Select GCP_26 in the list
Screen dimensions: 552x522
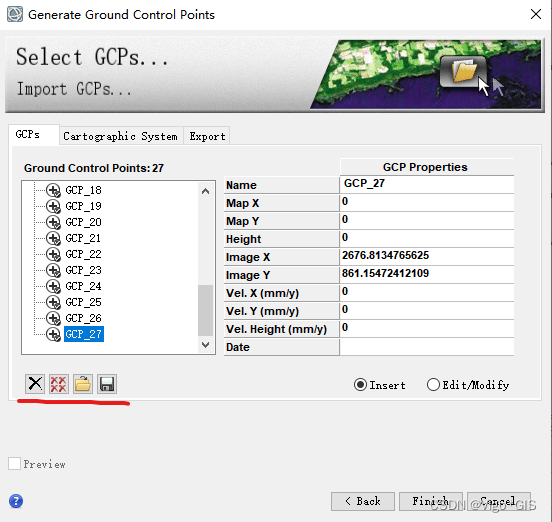[83, 318]
